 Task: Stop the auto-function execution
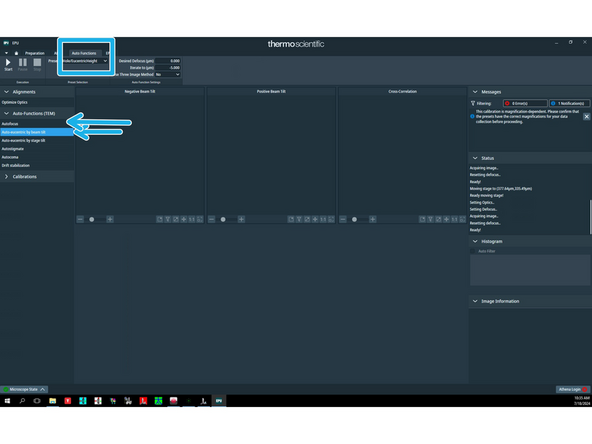[x=37, y=64]
